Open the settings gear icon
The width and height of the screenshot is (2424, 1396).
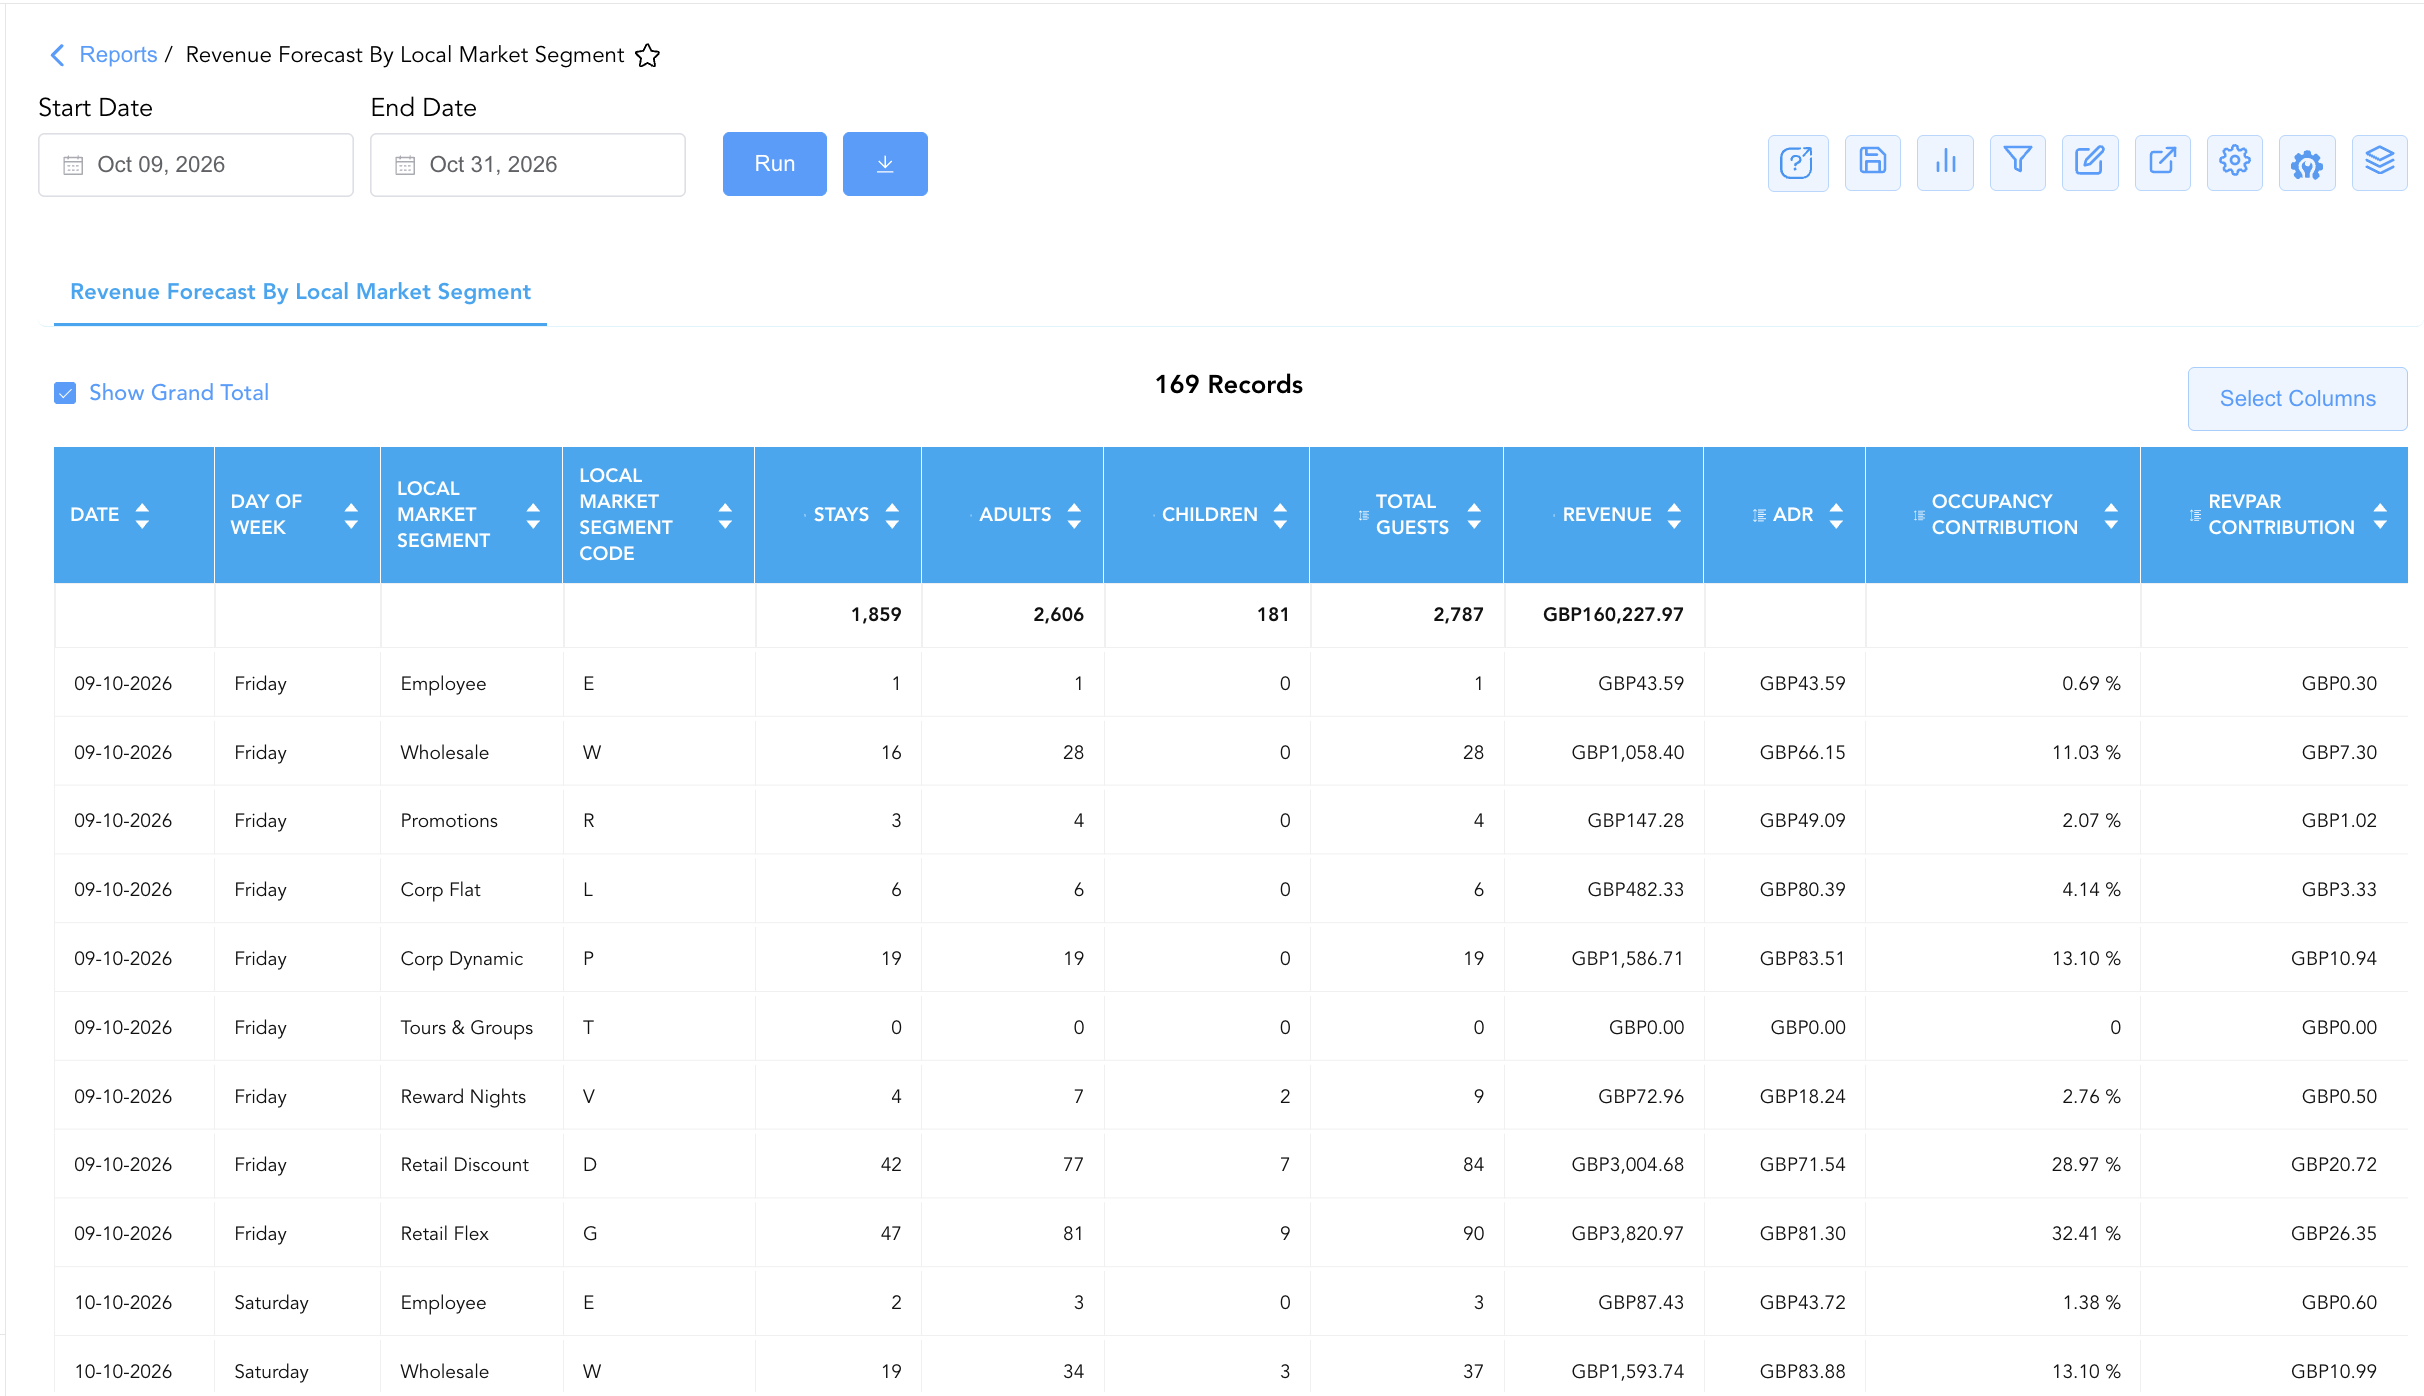pos(2235,163)
